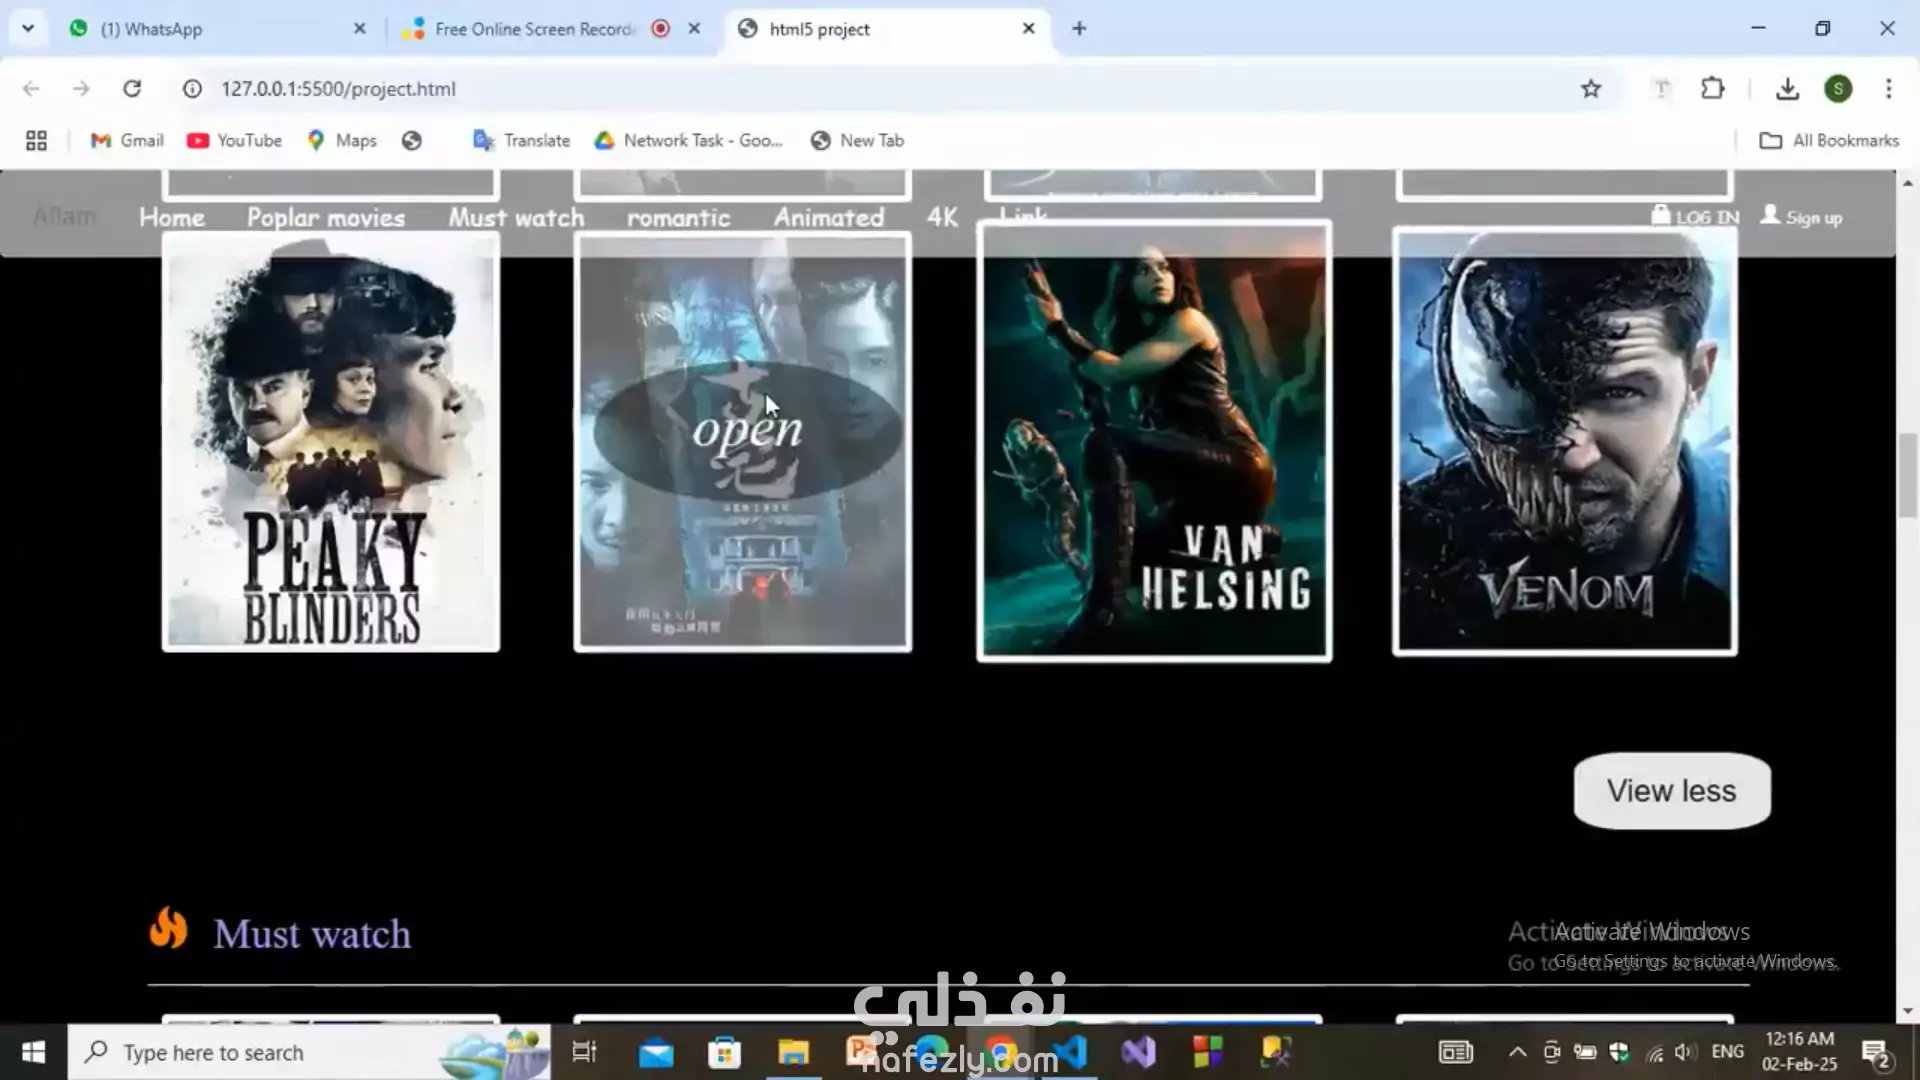Viewport: 1920px width, 1080px height.
Task: Click the Must watch section heading
Action: pos(312,934)
